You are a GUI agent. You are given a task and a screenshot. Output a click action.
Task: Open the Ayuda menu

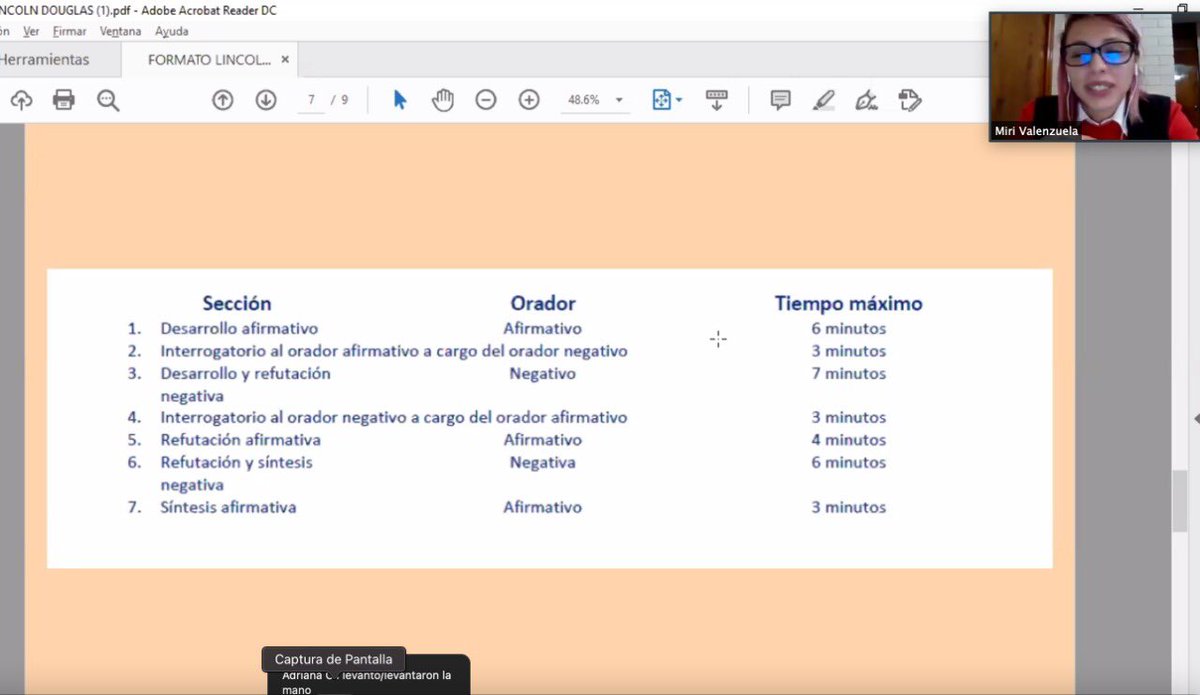[172, 31]
